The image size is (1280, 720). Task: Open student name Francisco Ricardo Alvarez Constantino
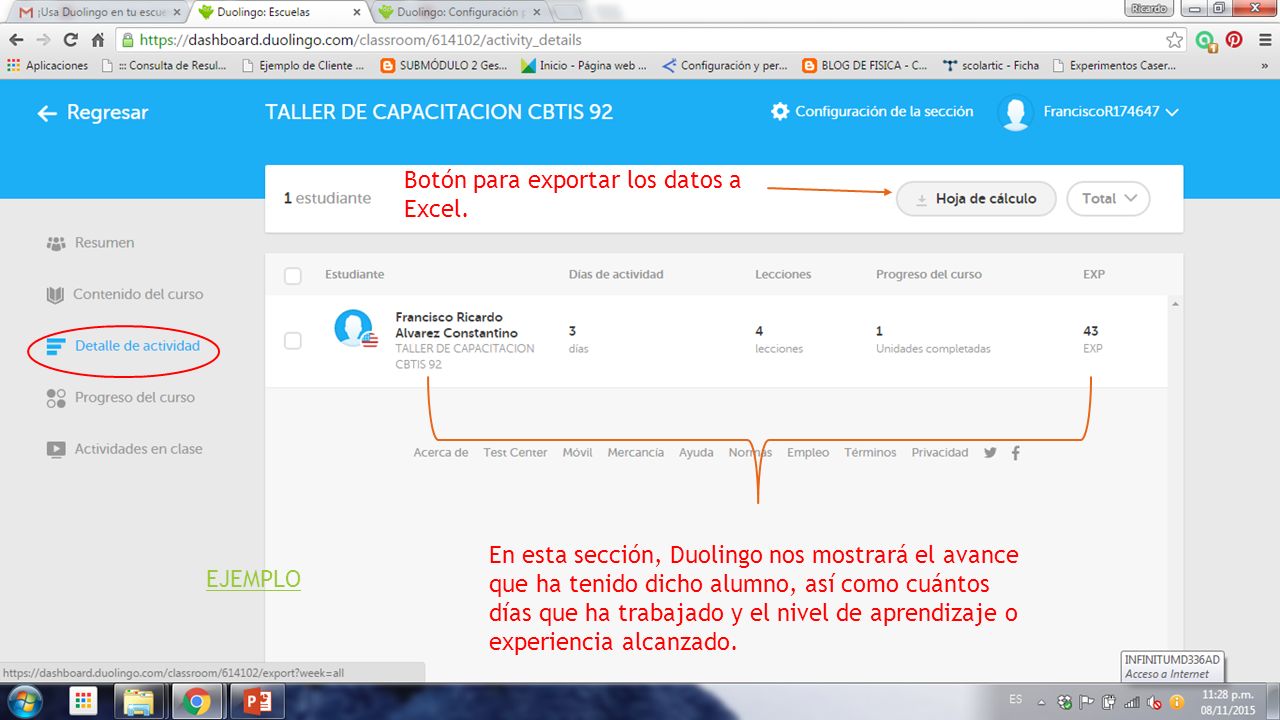coord(457,325)
